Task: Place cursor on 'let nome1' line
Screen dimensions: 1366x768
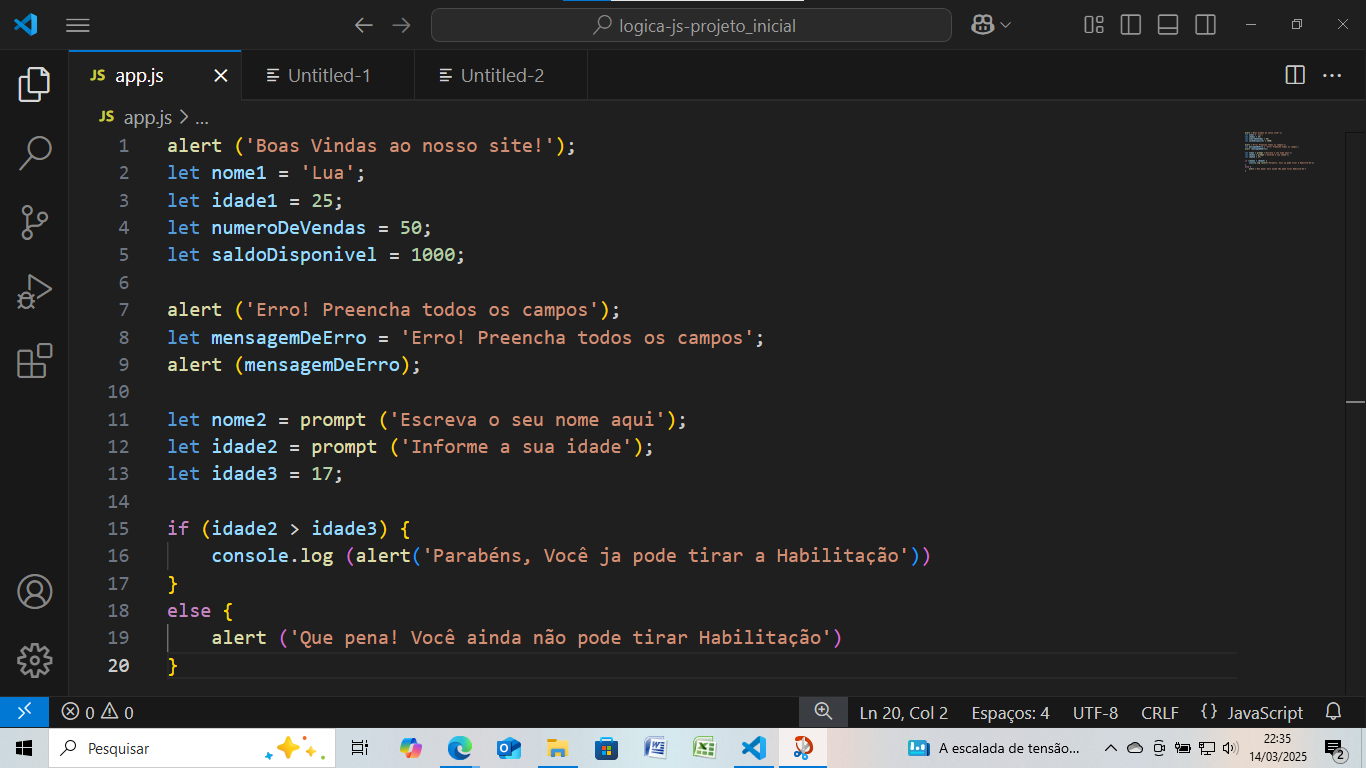Action: [266, 173]
